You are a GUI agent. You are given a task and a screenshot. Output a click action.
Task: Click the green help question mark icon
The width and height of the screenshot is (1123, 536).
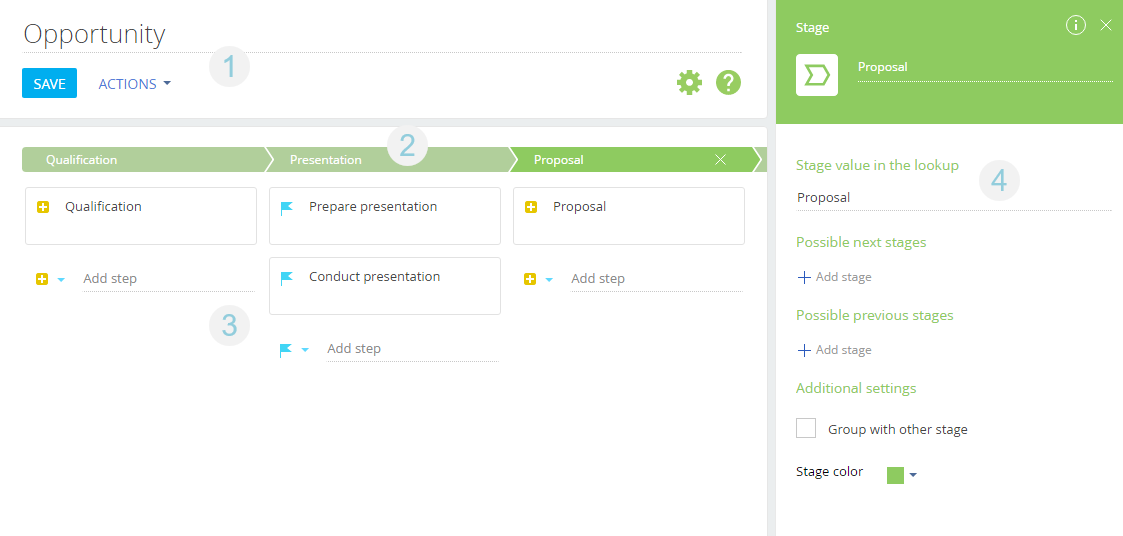tap(728, 83)
